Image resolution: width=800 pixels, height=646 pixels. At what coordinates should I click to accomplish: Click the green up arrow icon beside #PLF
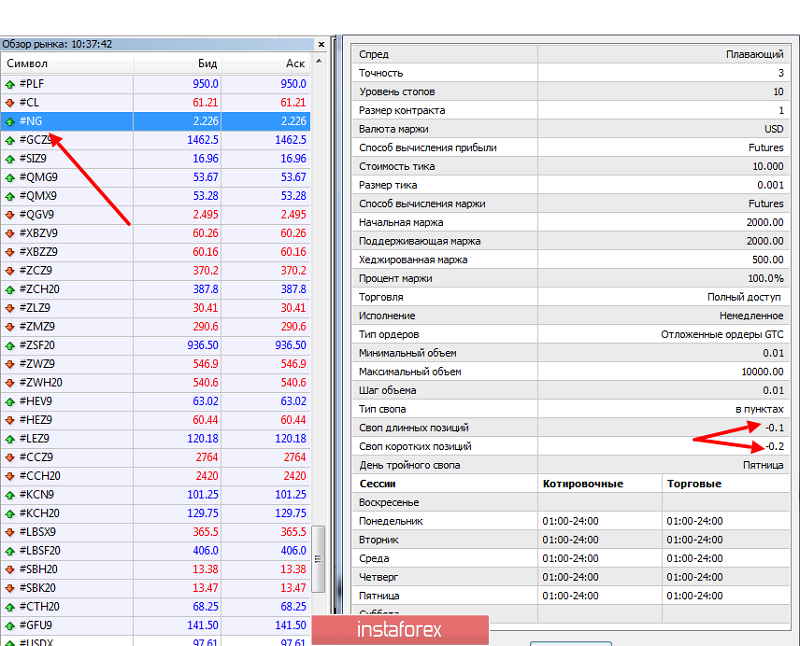click(x=10, y=84)
